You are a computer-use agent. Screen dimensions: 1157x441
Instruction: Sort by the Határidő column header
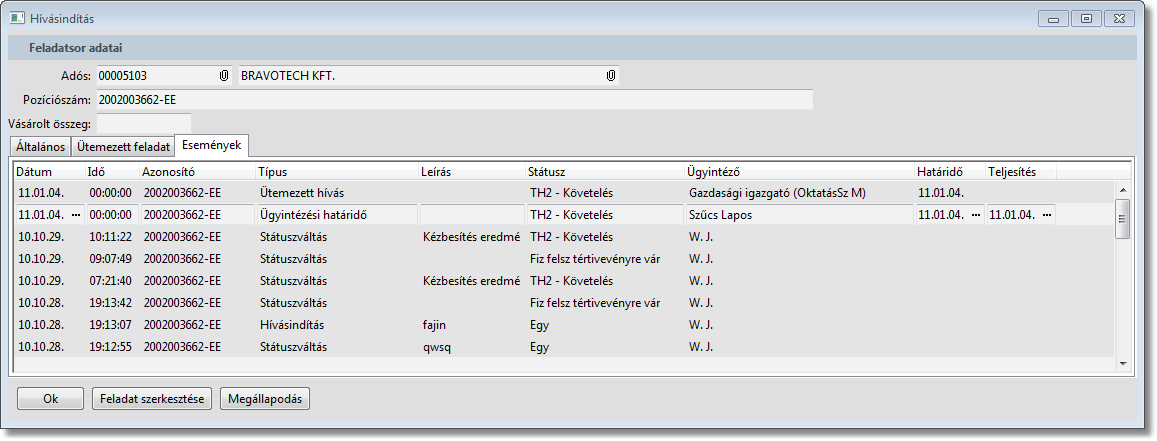coord(949,172)
